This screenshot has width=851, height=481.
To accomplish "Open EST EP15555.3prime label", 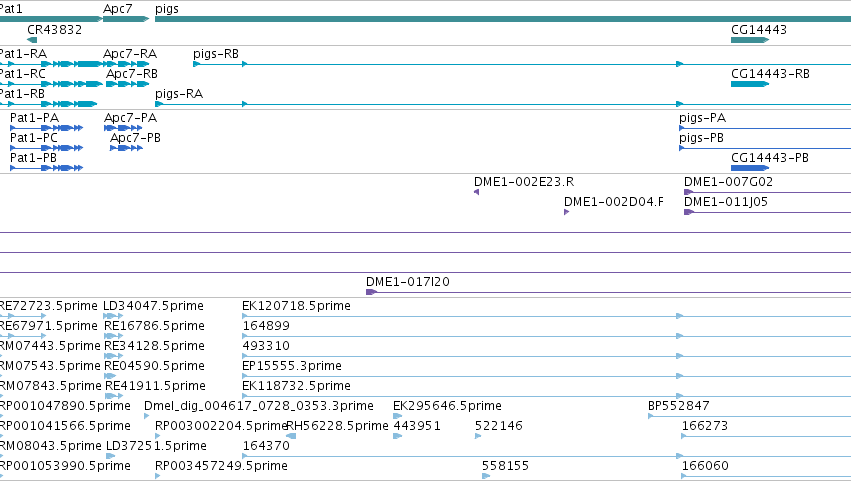I will (x=292, y=366).
